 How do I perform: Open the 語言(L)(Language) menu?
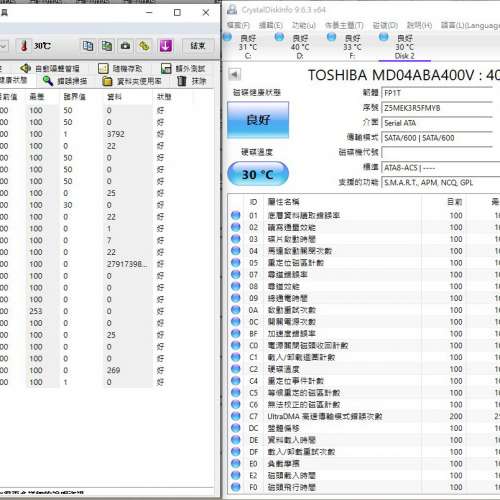(x=470, y=25)
